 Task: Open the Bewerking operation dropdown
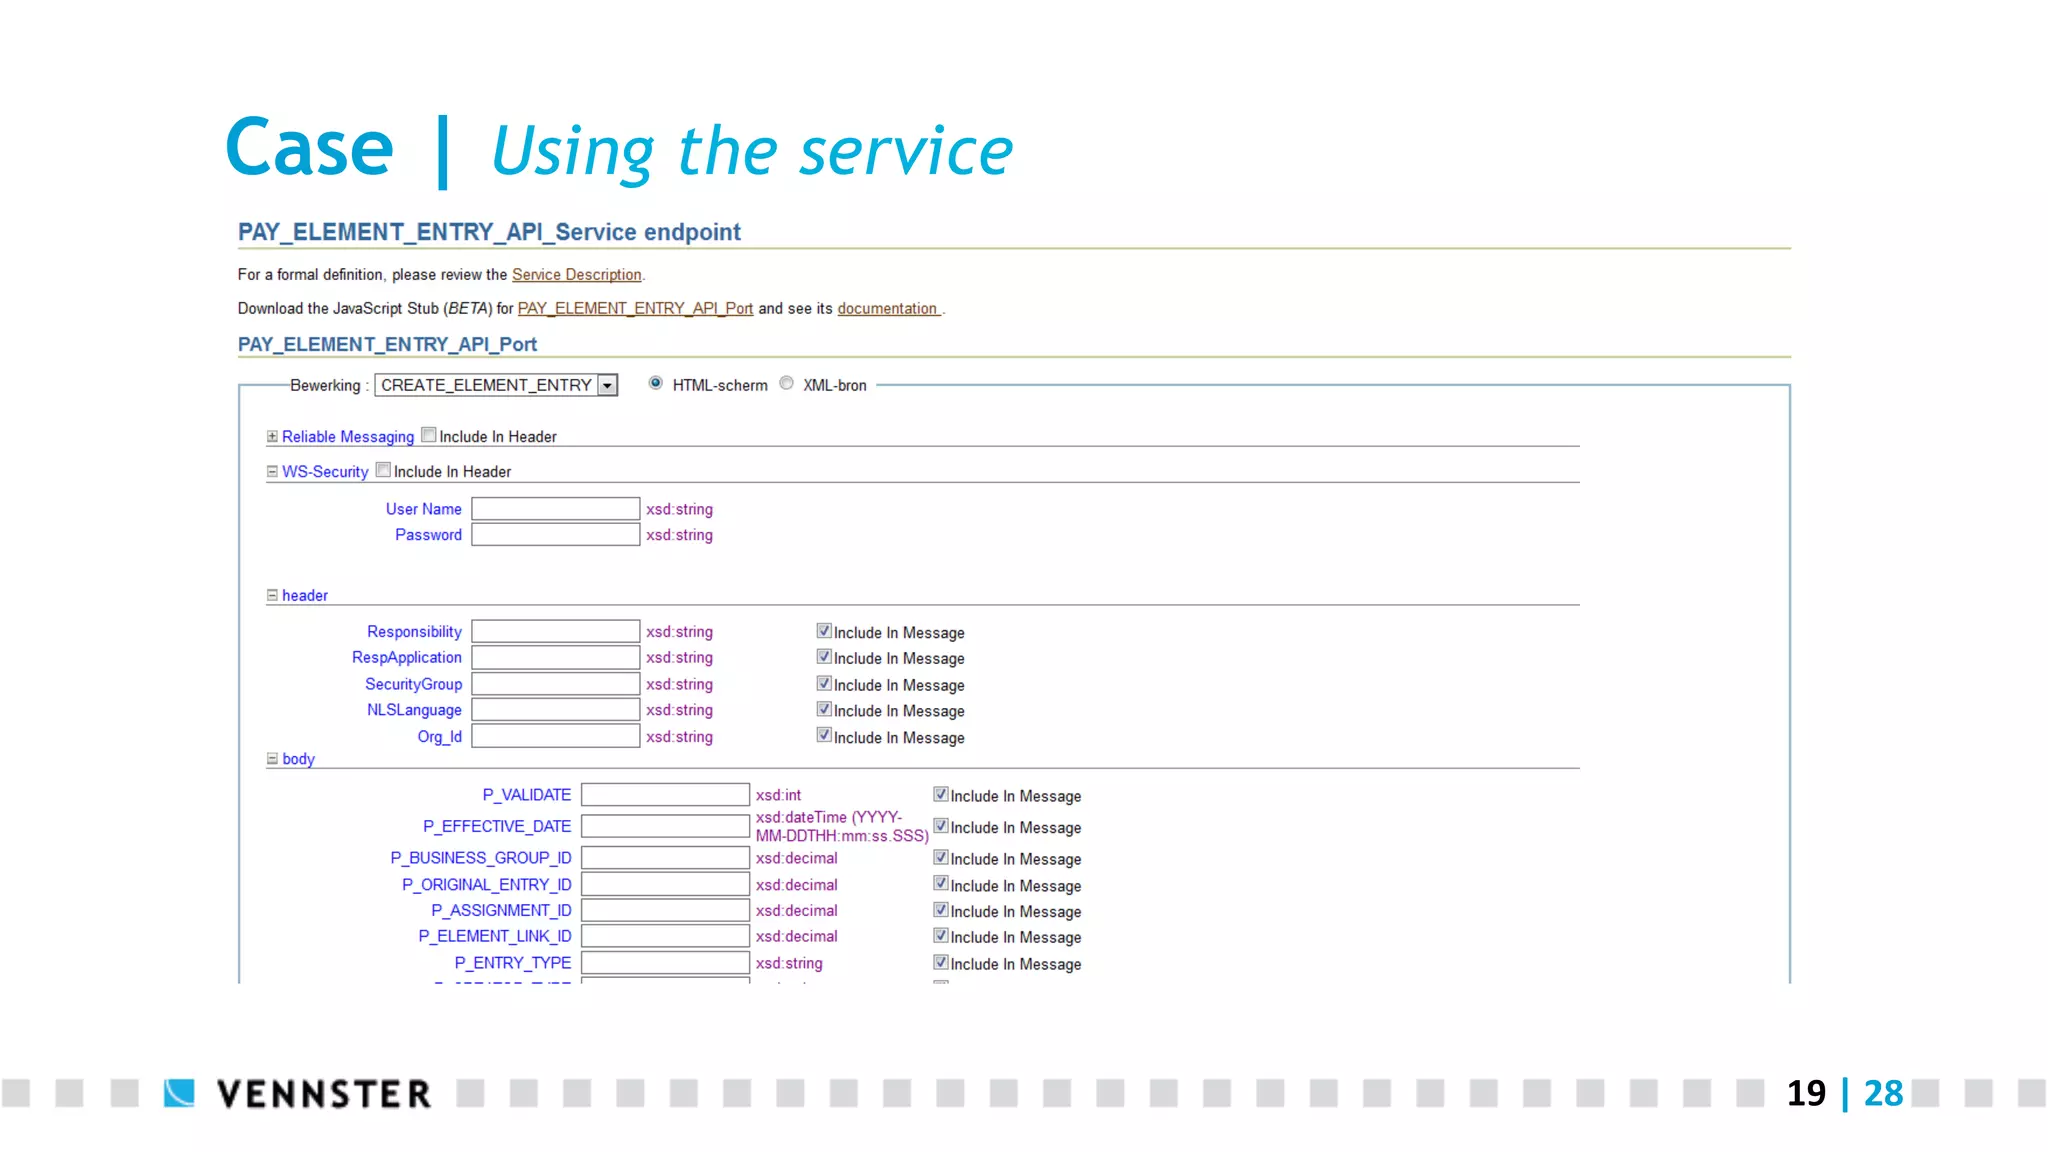coord(607,386)
